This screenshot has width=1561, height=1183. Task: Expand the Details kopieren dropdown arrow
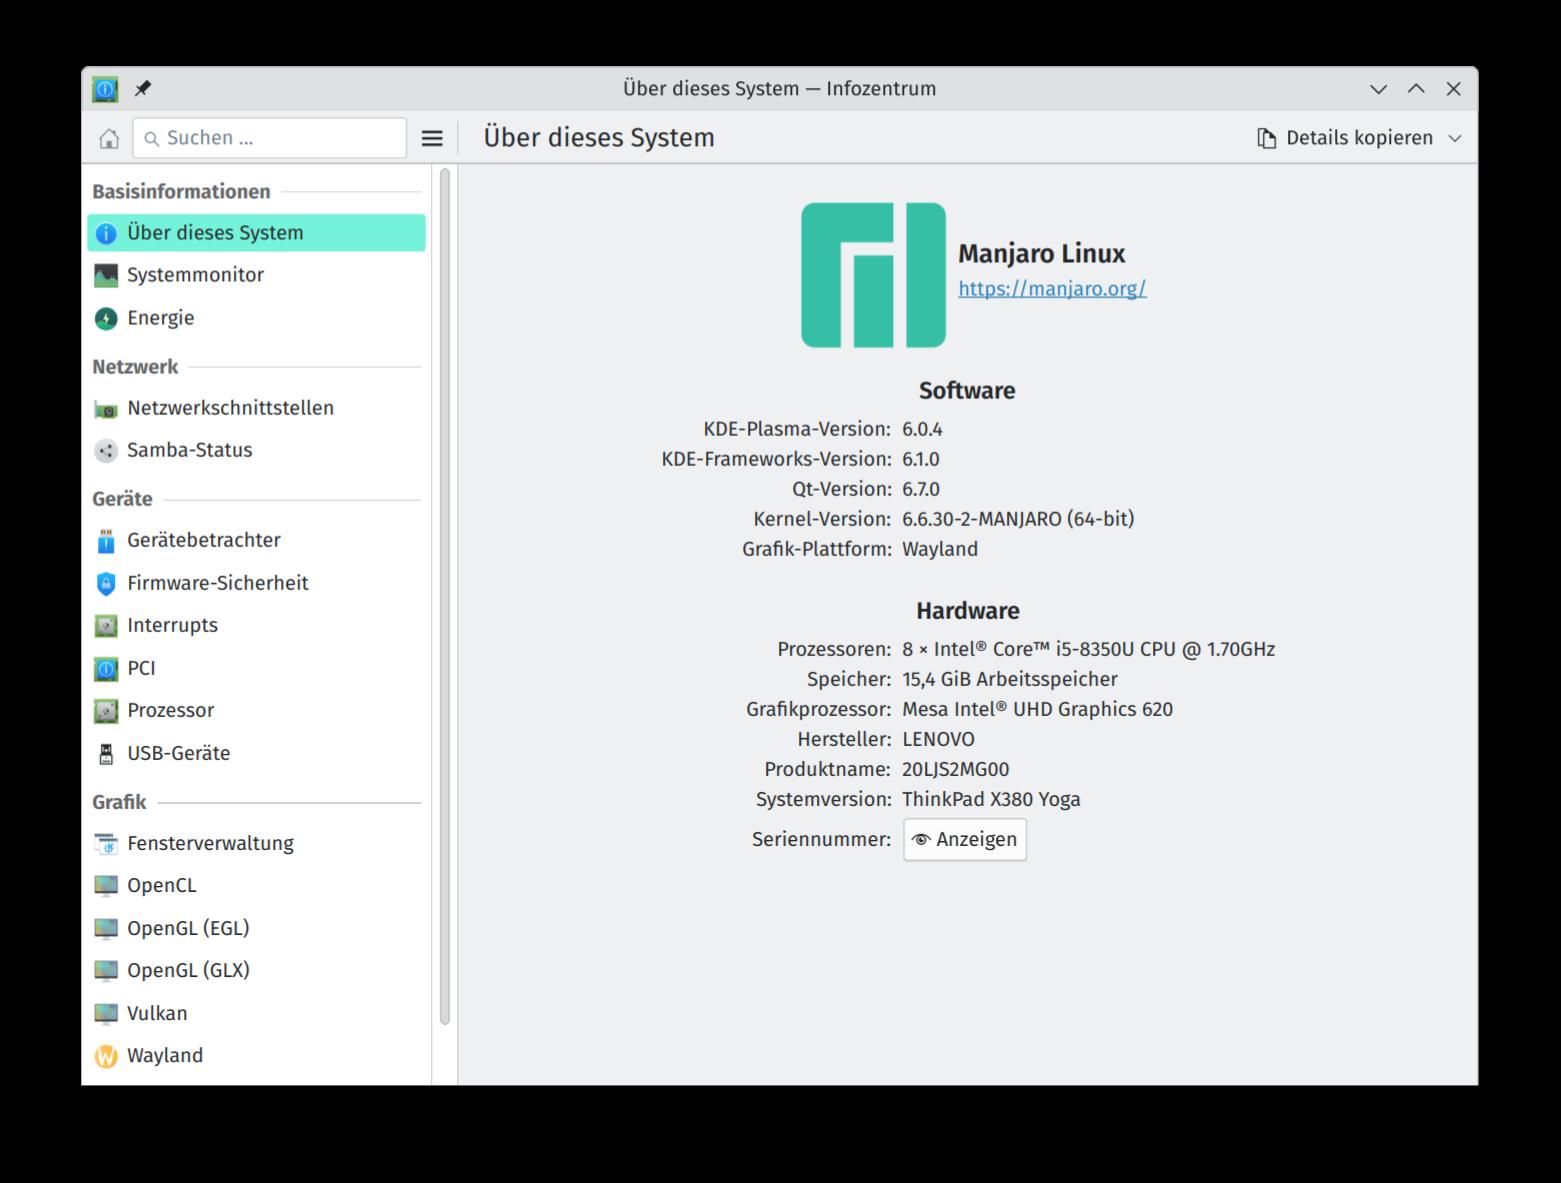pyautogui.click(x=1455, y=138)
